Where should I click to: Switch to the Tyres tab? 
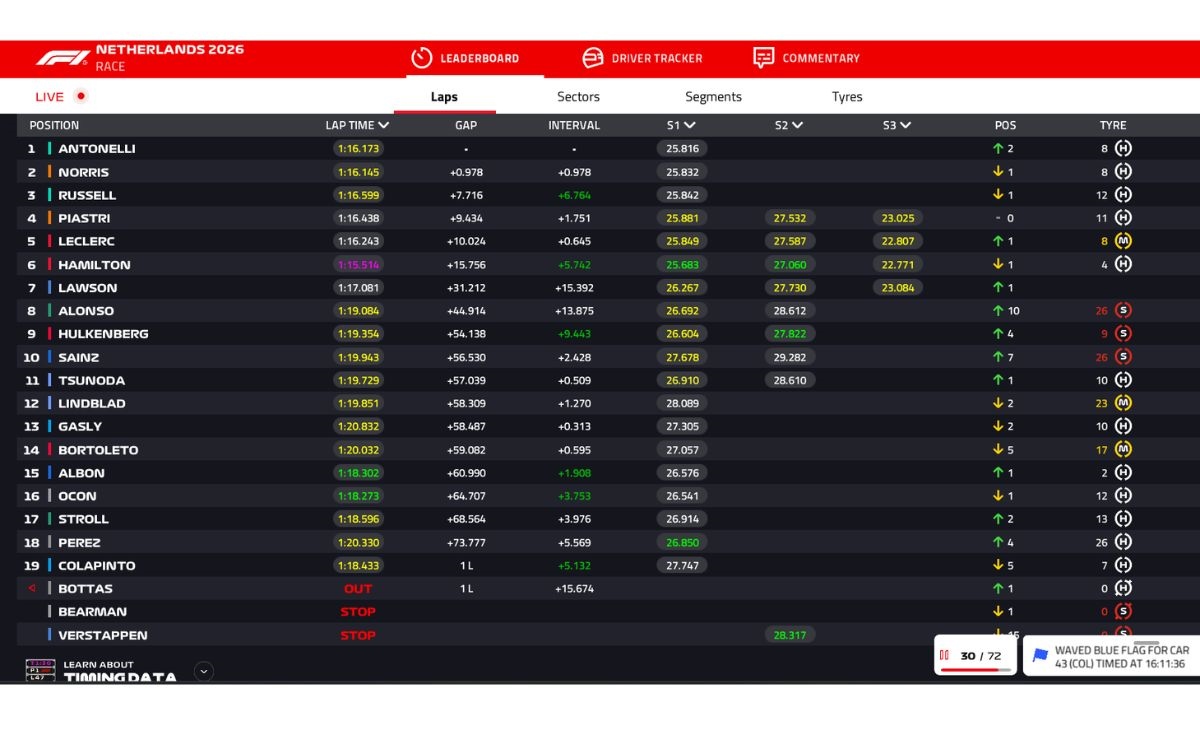pyautogui.click(x=847, y=97)
